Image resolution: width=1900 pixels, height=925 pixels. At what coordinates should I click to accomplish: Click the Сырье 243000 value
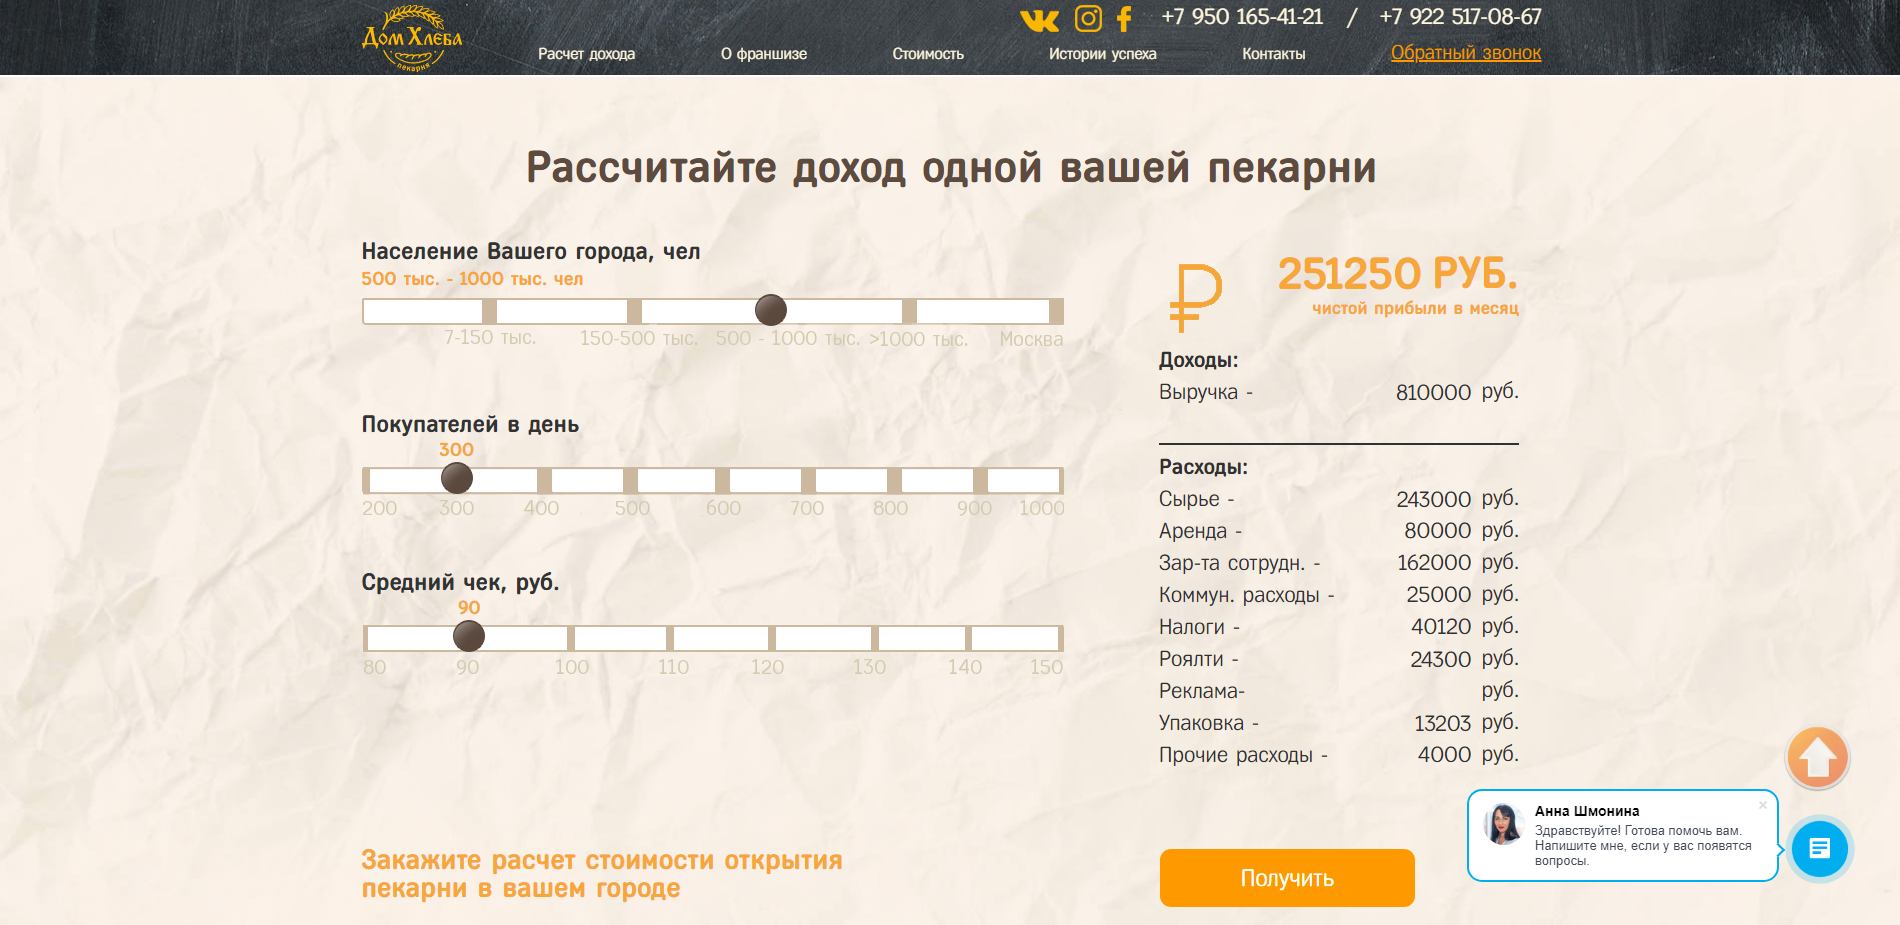coord(1433,499)
